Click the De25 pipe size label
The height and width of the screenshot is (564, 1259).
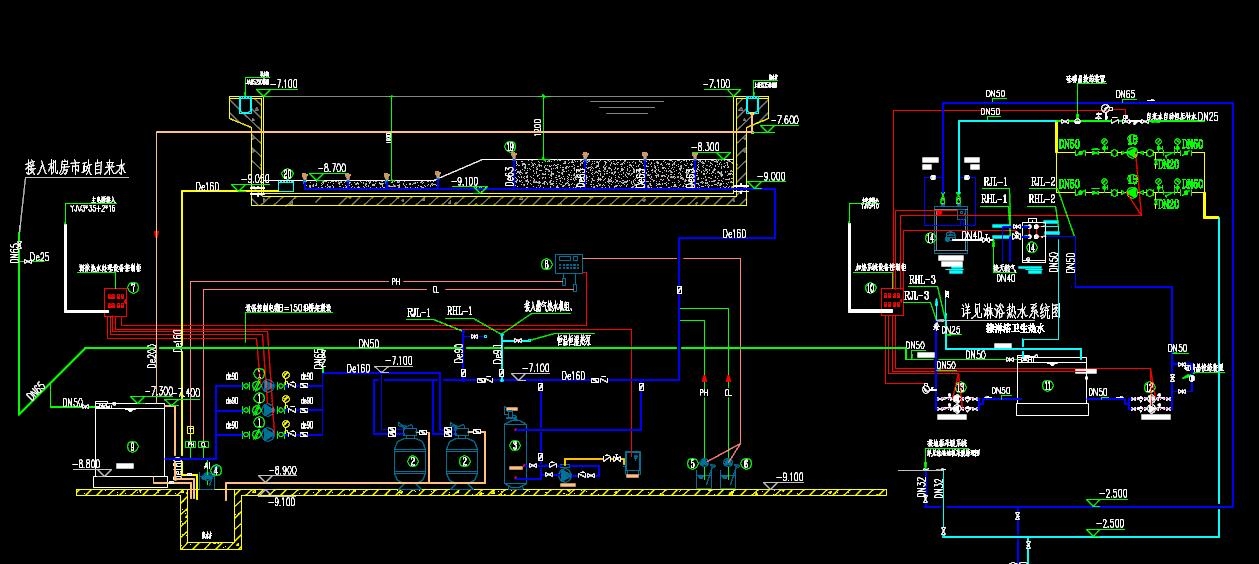click(x=40, y=257)
